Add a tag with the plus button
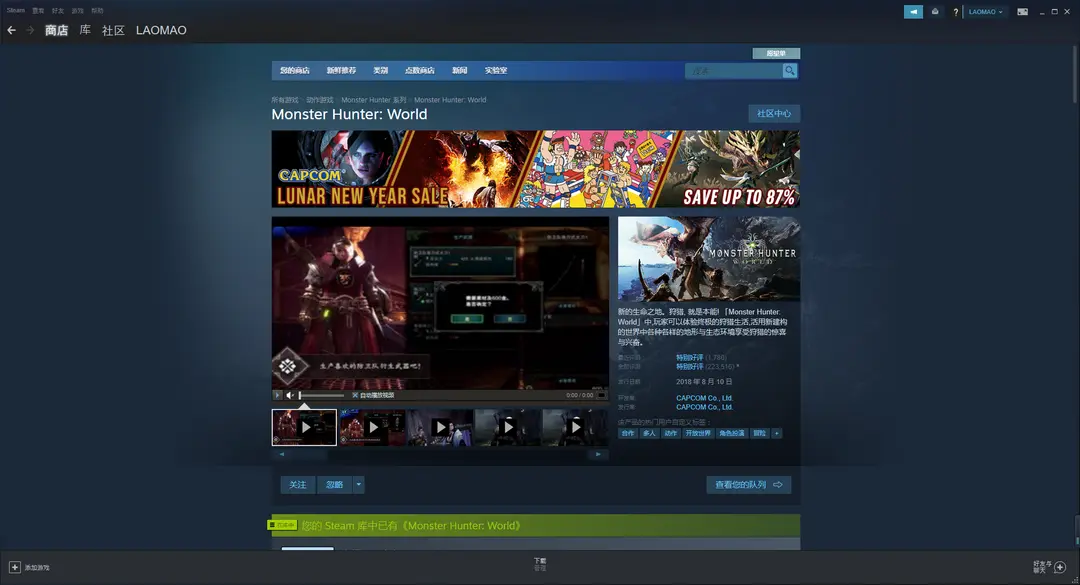This screenshot has width=1080, height=585. [x=776, y=433]
